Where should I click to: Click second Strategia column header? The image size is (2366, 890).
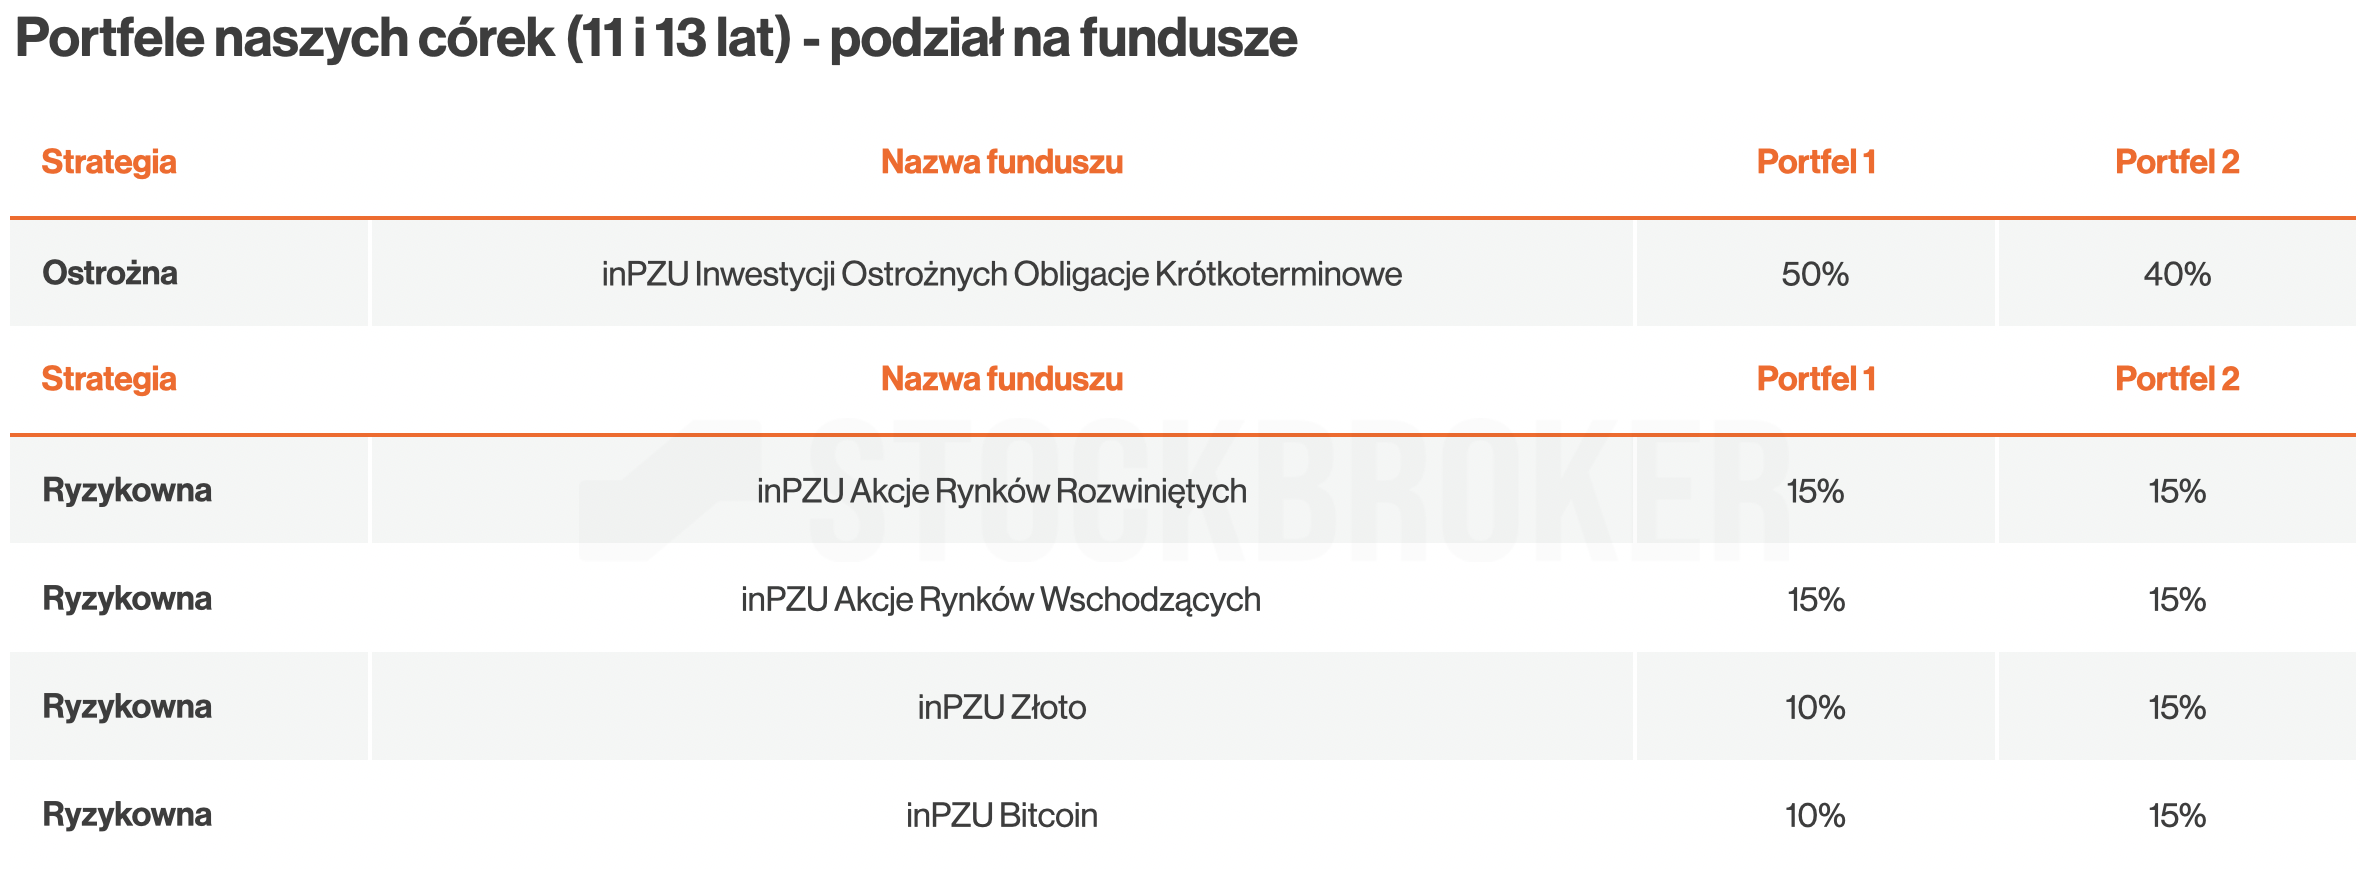tap(109, 379)
